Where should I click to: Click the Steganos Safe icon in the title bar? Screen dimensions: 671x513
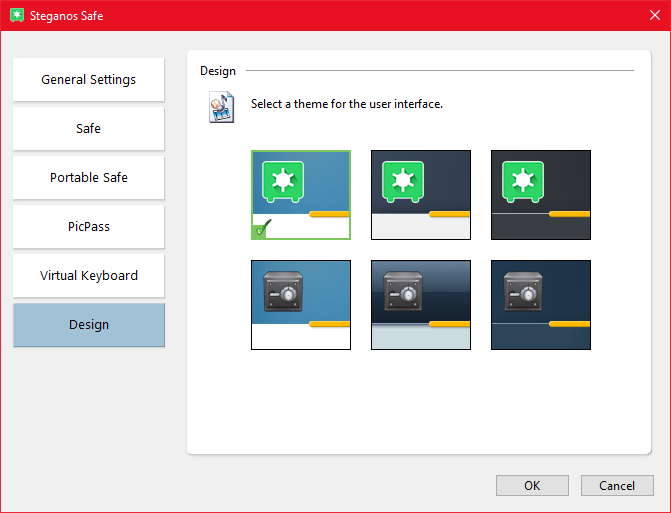coord(17,16)
